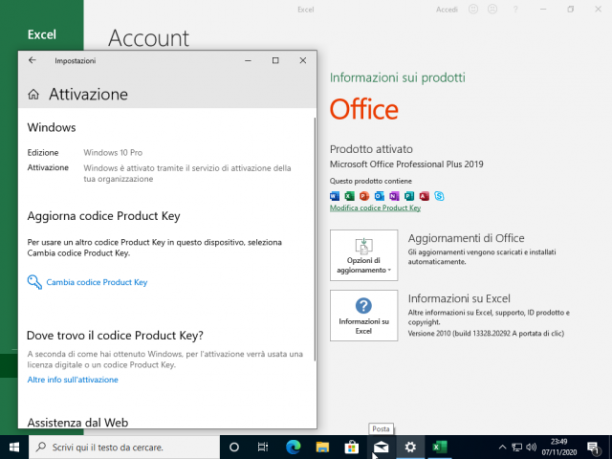Click the Skype icon in product list

click(439, 196)
